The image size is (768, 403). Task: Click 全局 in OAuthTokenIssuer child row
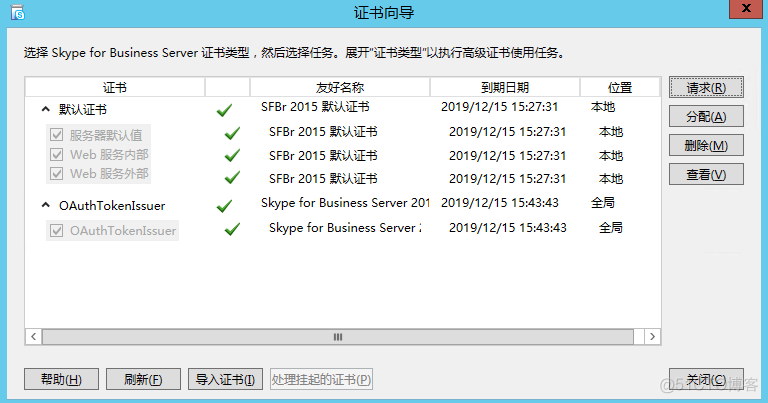point(611,228)
